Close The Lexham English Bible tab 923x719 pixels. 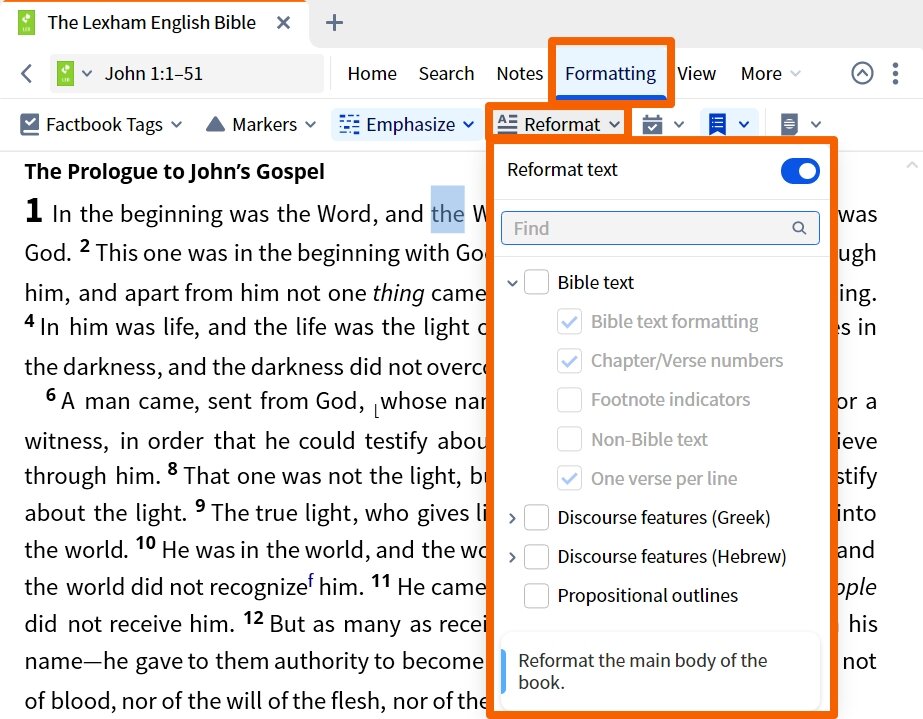pyautogui.click(x=283, y=23)
